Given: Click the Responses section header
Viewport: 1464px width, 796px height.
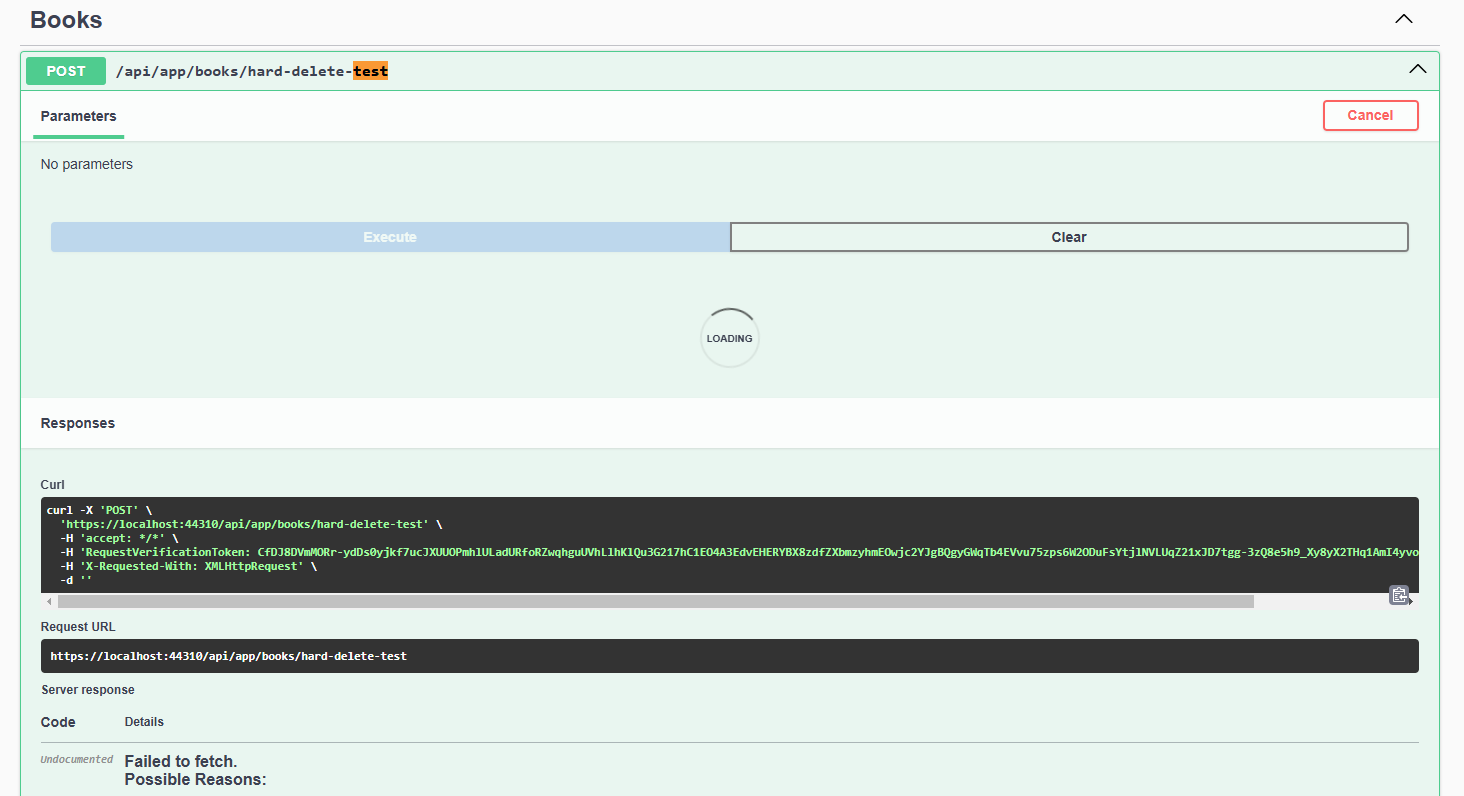Looking at the screenshot, I should pos(78,423).
